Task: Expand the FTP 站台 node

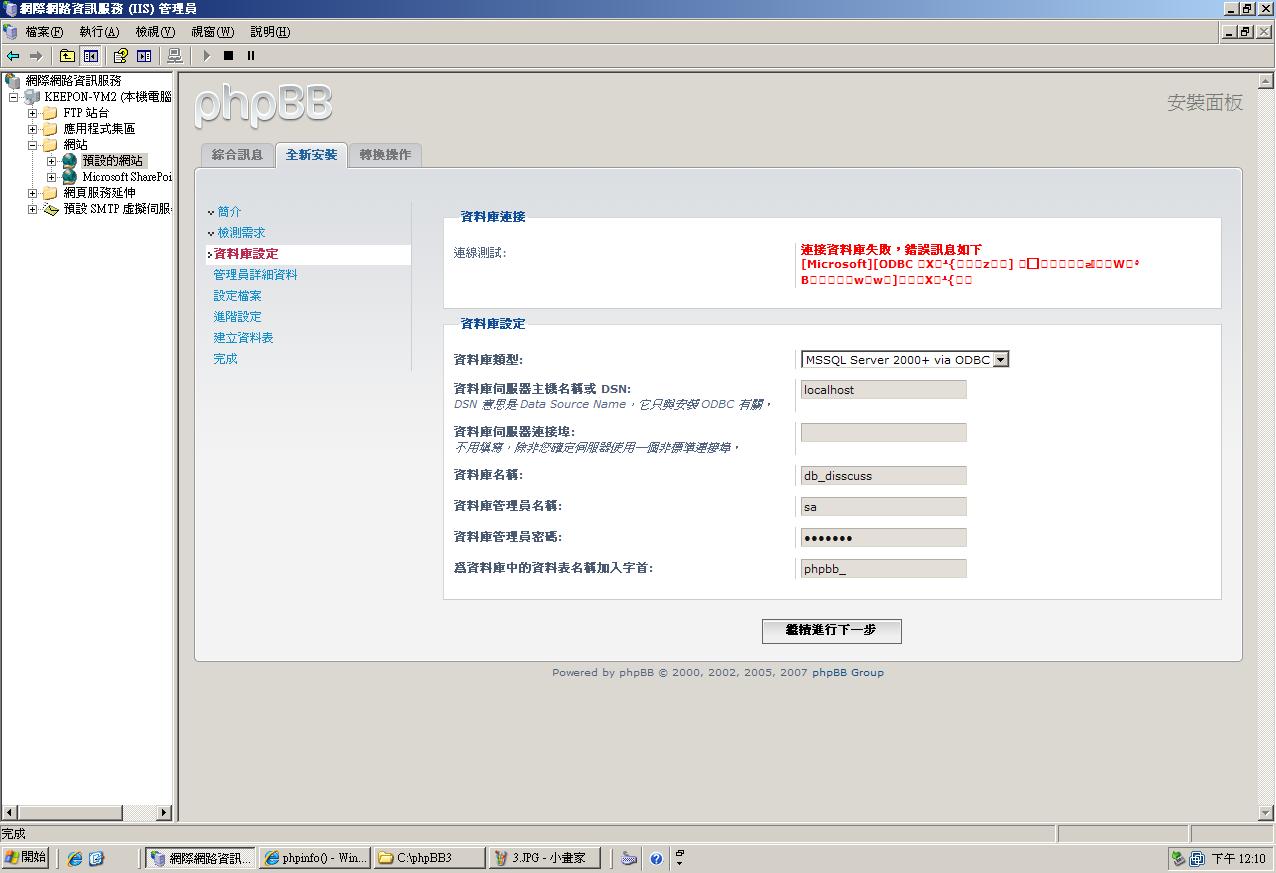Action: (33, 113)
